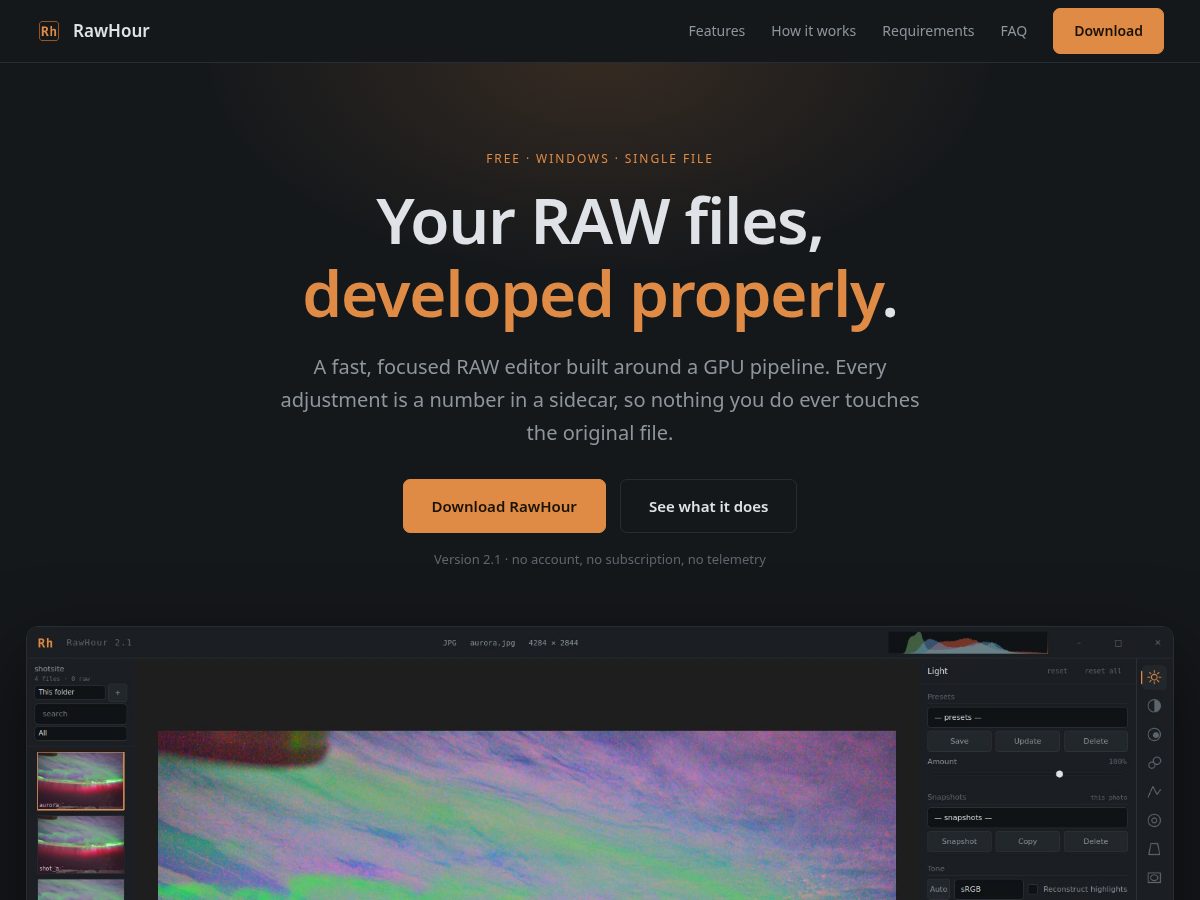Screen dimensions: 1200x900
Task: Open the snapshots dropdown
Action: 1027,817
